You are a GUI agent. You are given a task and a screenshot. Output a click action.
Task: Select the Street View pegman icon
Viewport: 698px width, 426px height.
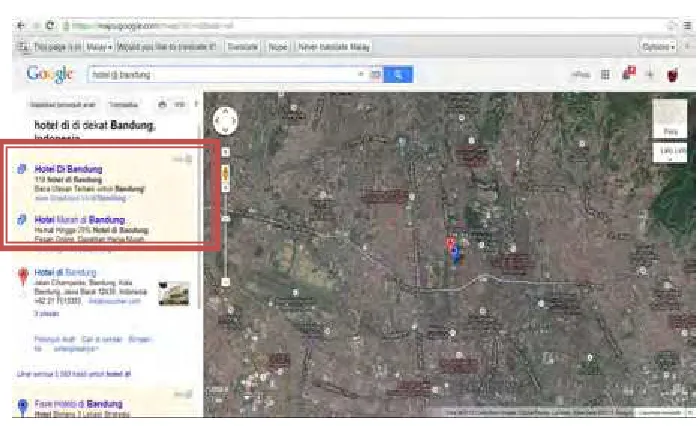pyautogui.click(x=225, y=174)
